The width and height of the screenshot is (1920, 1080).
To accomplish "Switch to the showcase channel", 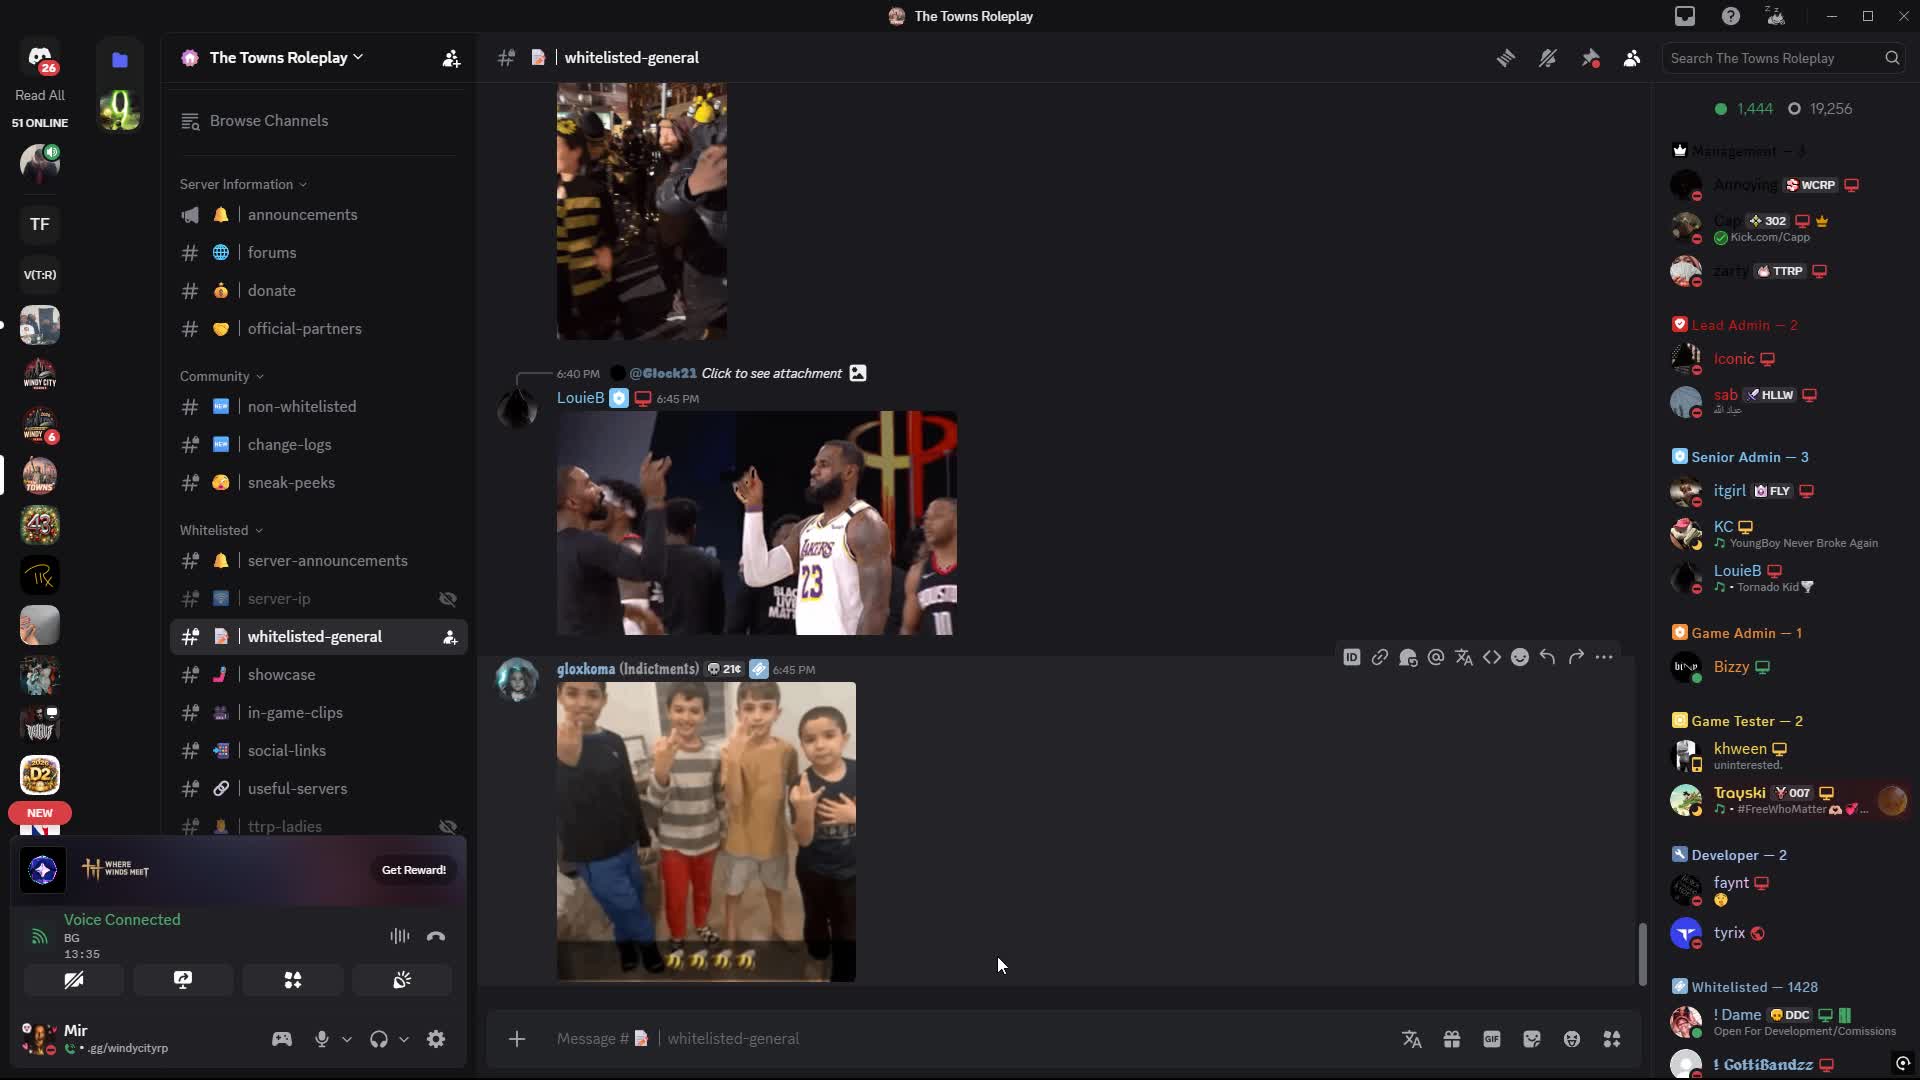I will coord(282,675).
